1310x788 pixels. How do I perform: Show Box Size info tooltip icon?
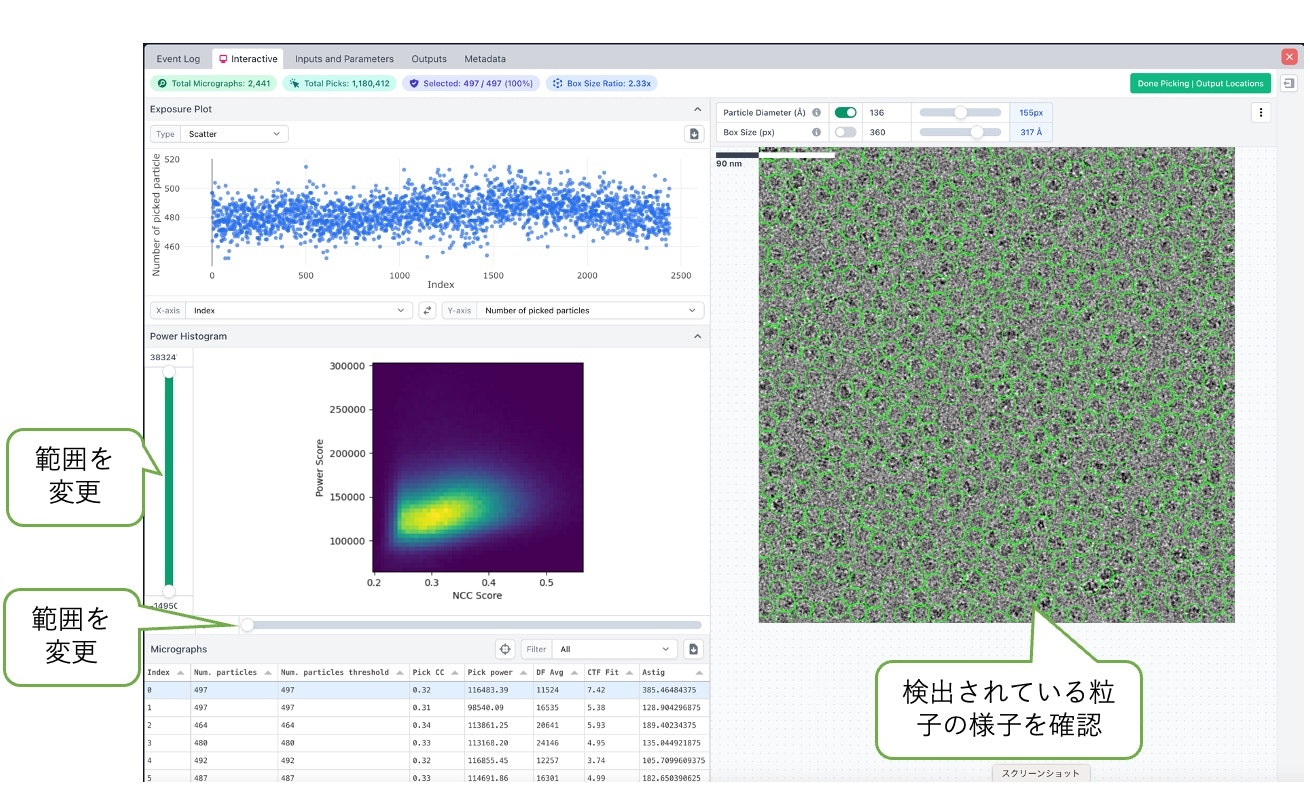pos(816,132)
